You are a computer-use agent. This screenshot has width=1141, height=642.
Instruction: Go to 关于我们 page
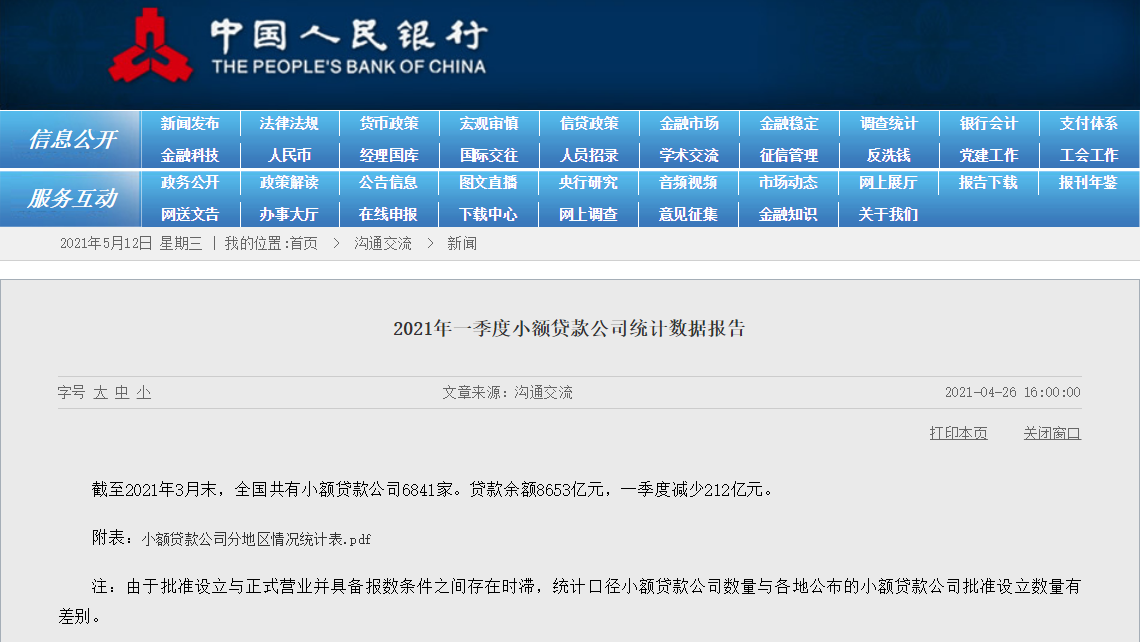click(x=888, y=215)
